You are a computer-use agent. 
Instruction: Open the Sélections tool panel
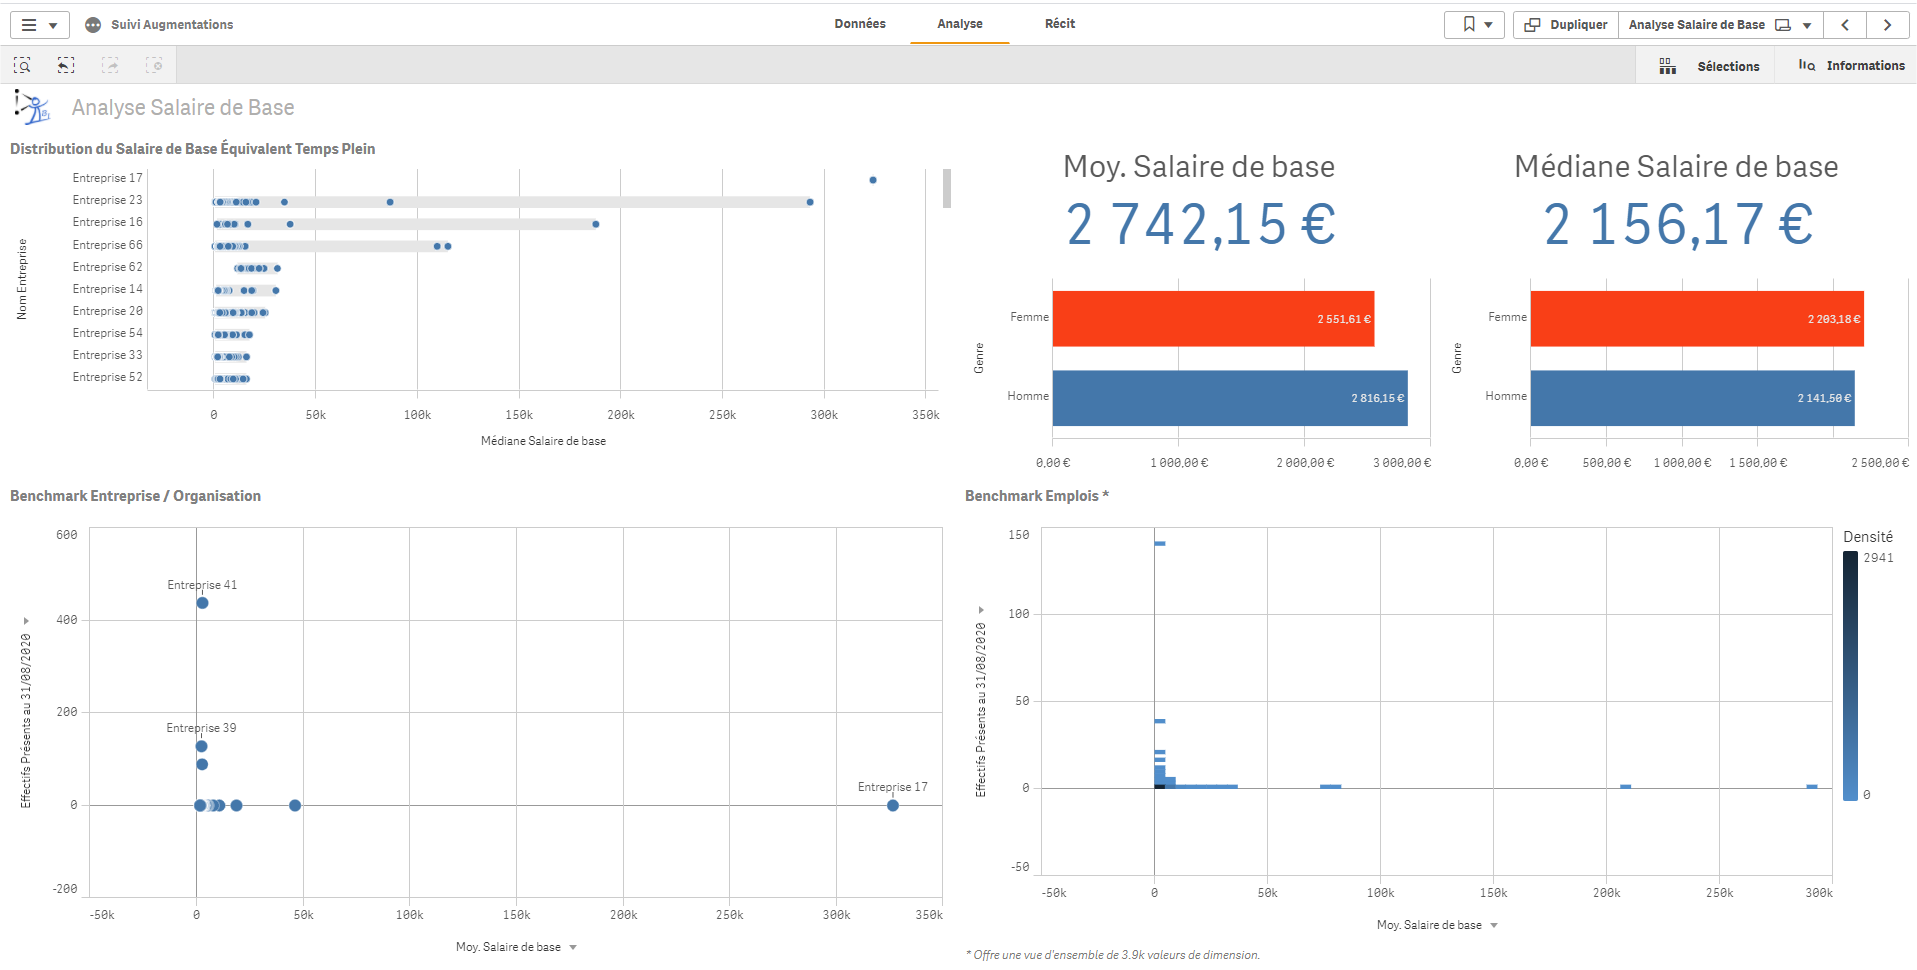point(1709,66)
